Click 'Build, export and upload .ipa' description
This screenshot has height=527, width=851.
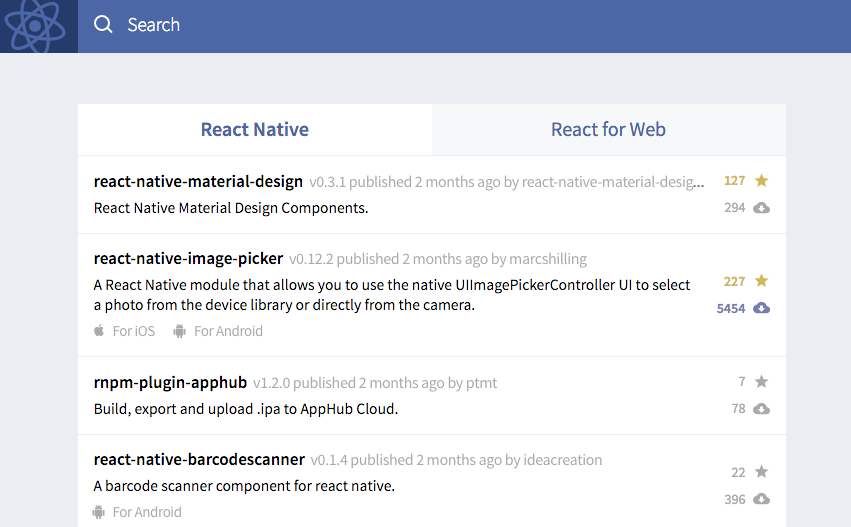pos(246,409)
